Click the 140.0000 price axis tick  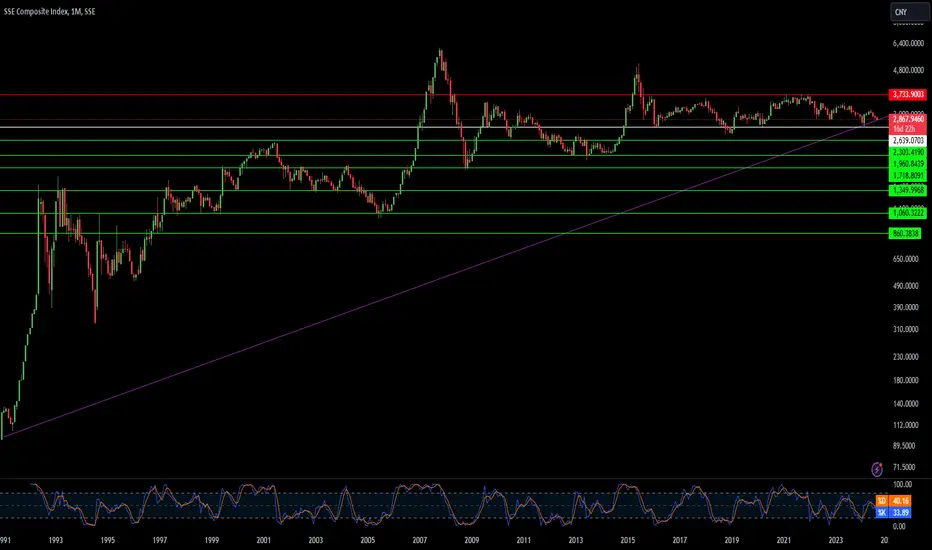(906, 404)
